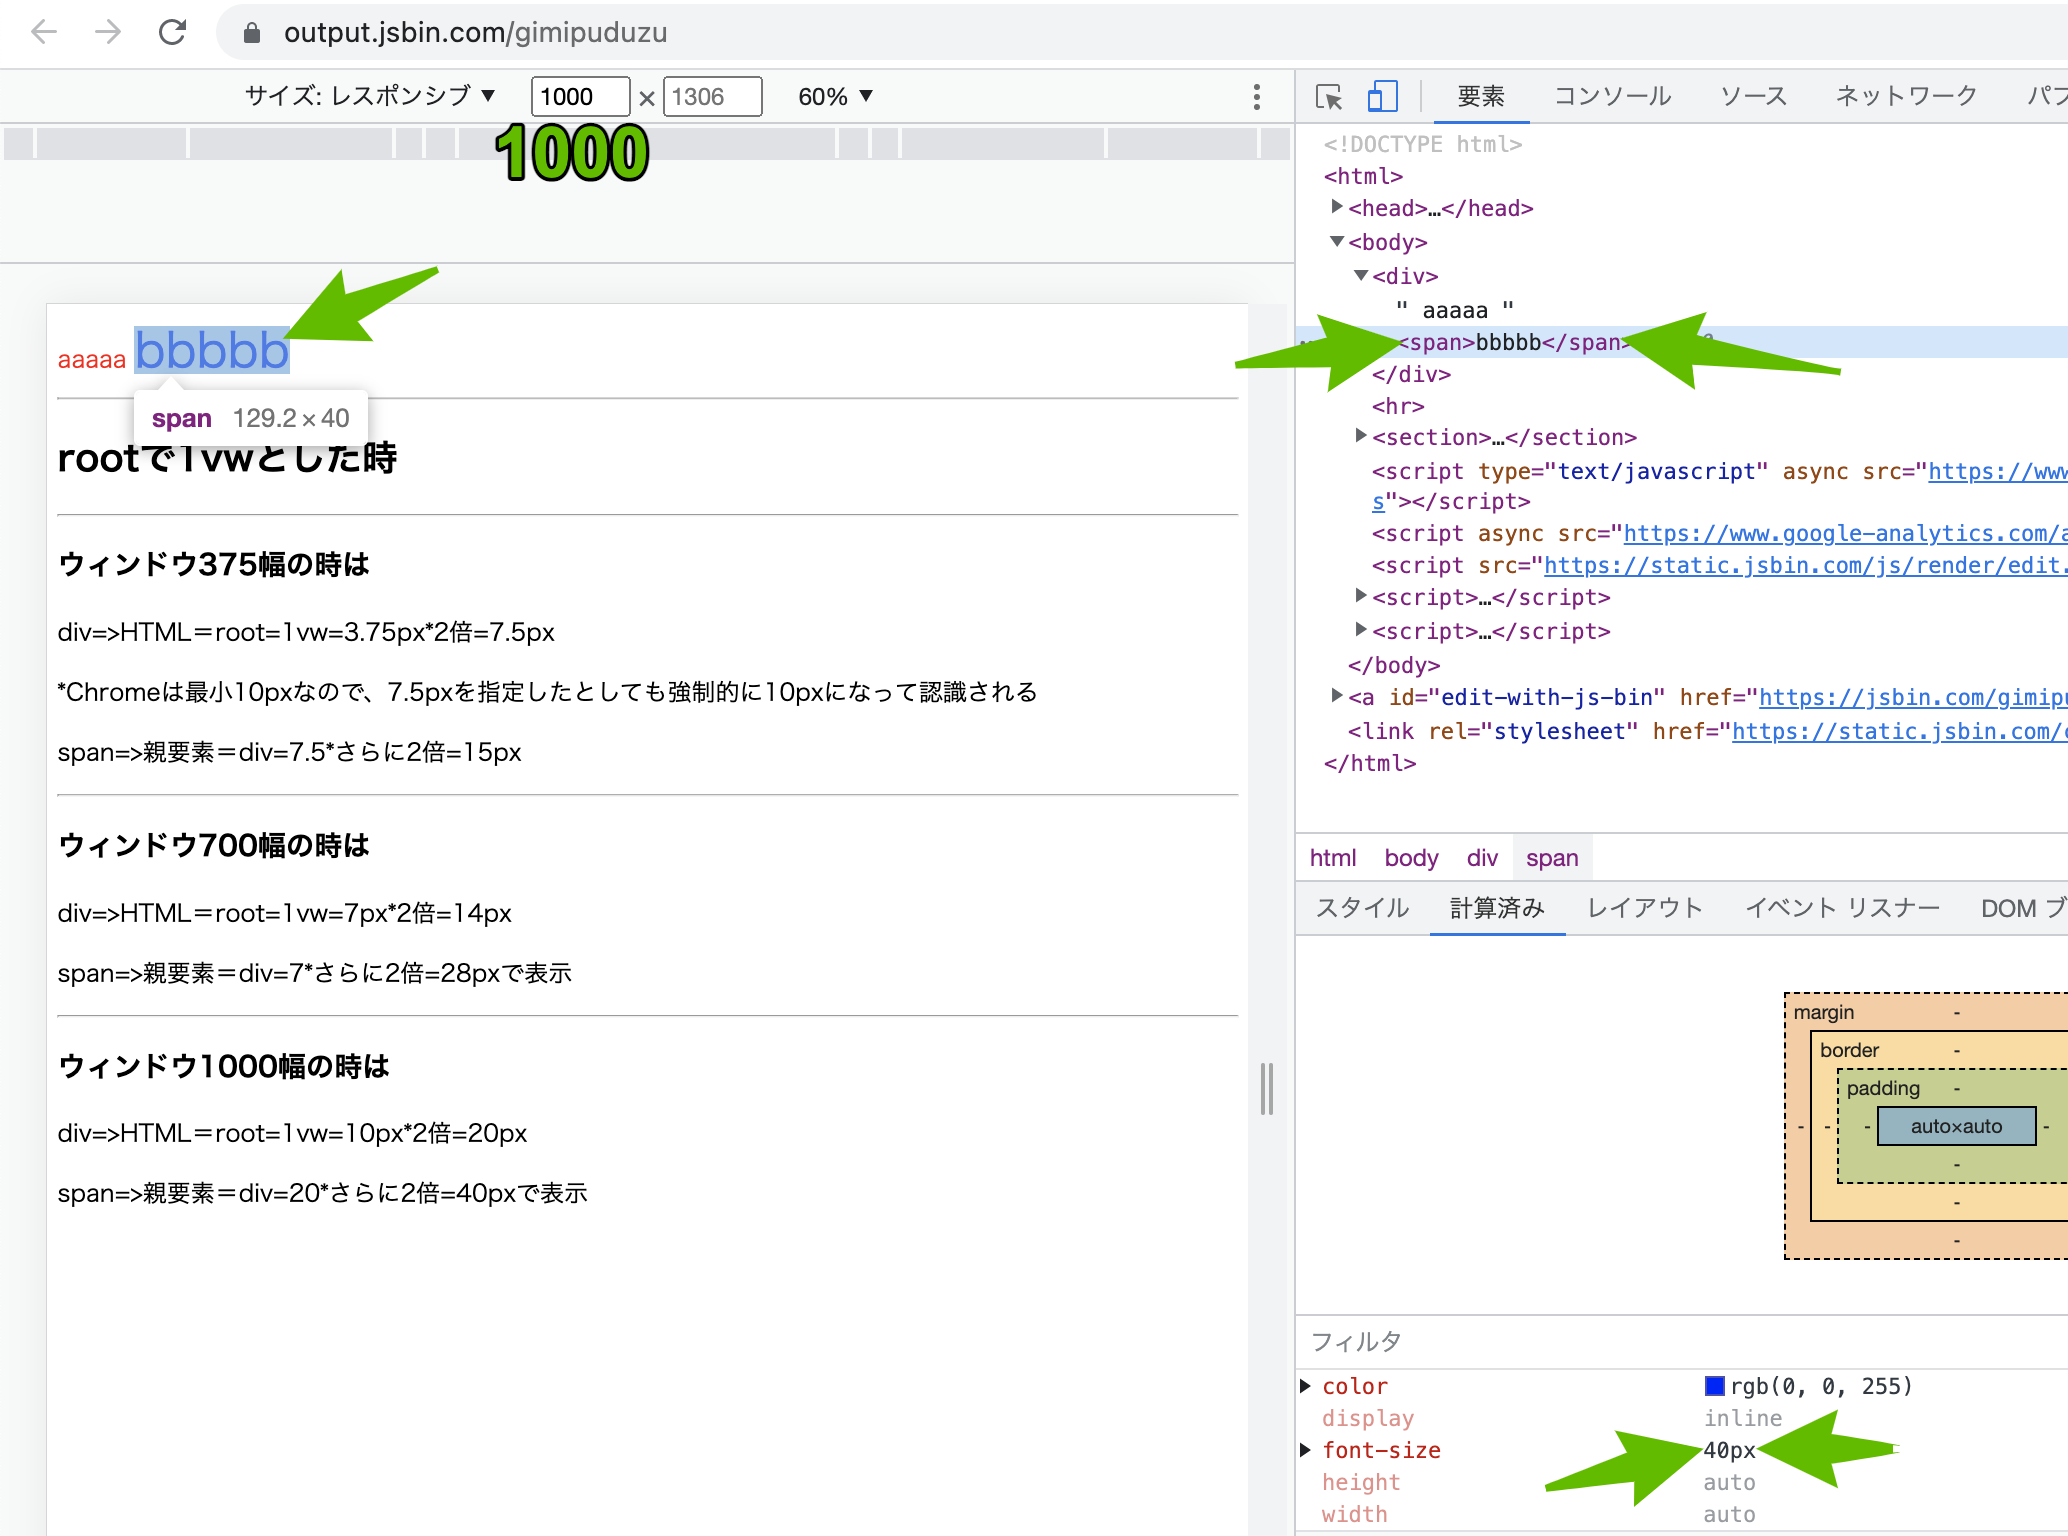Collapse the body element node
Screen dimensions: 2068x1536
[1337, 242]
